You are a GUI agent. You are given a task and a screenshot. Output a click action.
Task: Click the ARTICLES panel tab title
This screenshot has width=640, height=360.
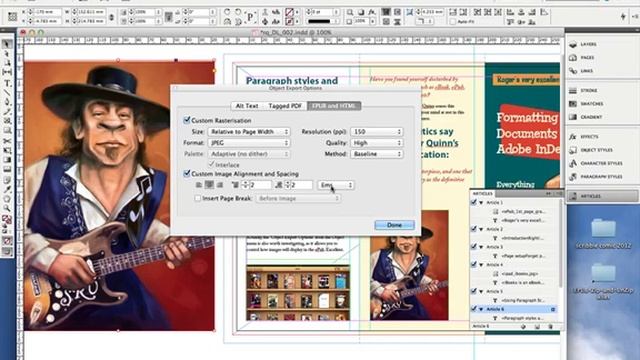482,193
